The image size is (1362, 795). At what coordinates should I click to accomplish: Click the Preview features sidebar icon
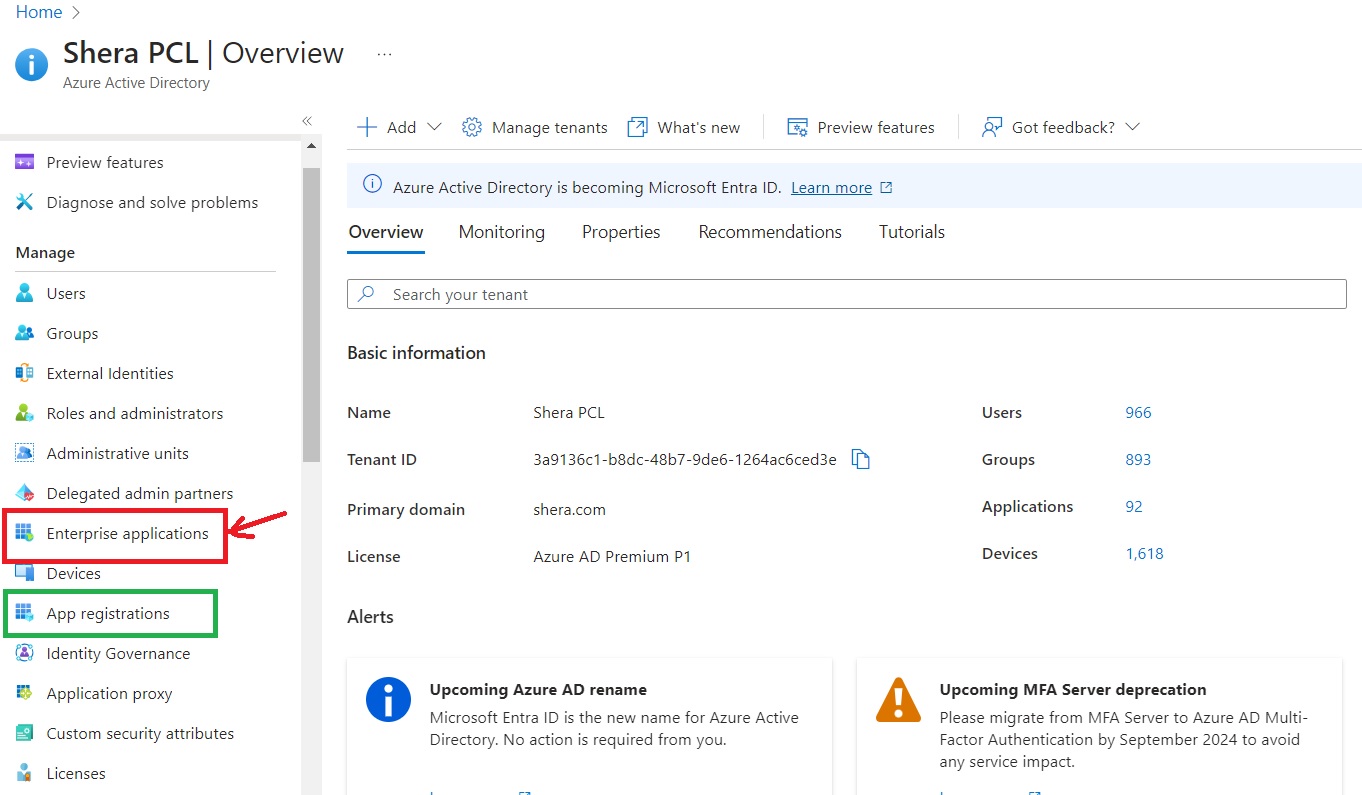[x=25, y=162]
